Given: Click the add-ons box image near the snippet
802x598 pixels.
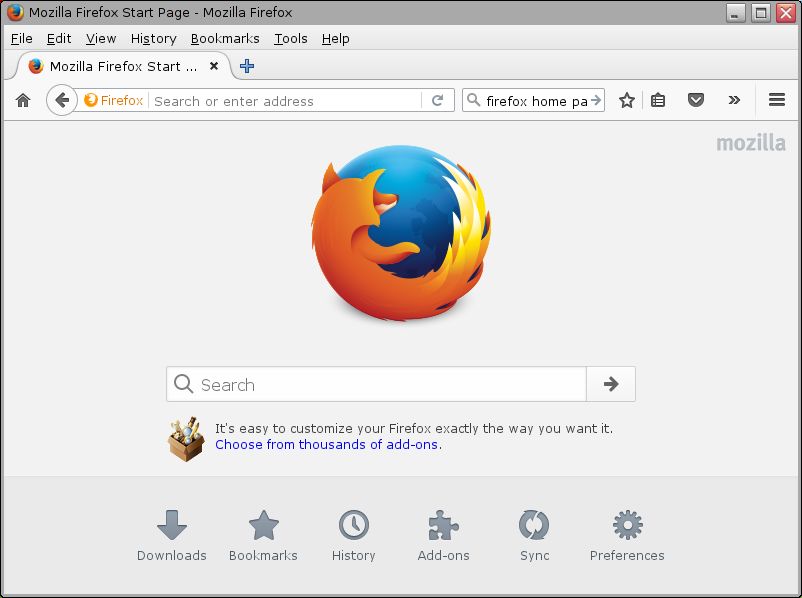Looking at the screenshot, I should tap(186, 439).
